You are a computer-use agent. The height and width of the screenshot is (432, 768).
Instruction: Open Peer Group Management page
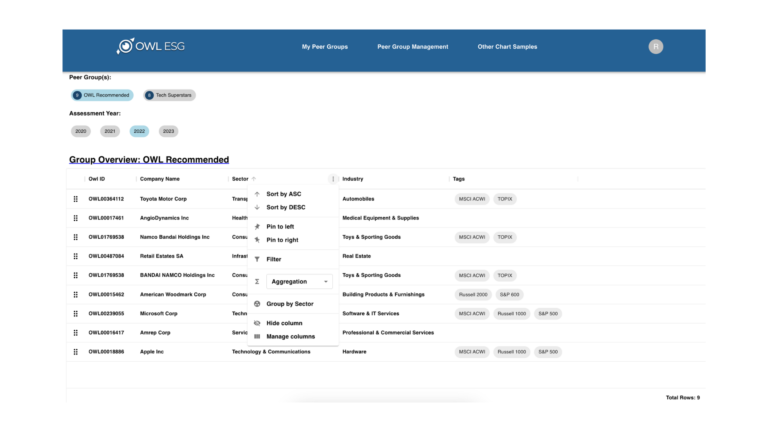(412, 47)
